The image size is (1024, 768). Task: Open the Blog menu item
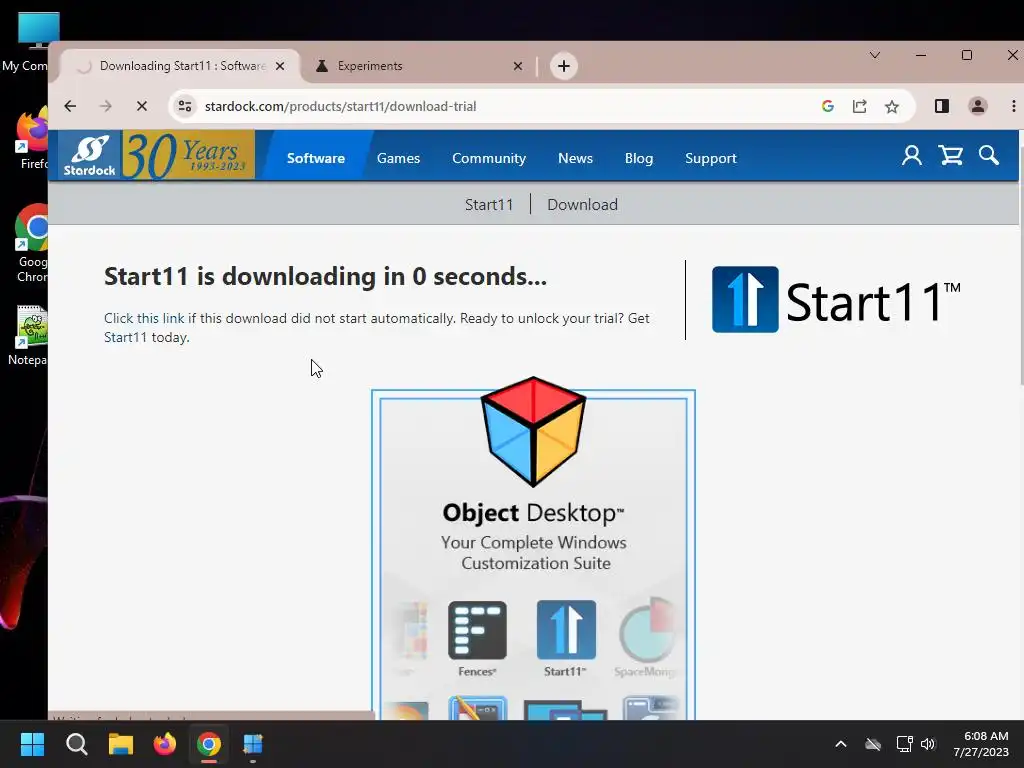[x=639, y=158]
